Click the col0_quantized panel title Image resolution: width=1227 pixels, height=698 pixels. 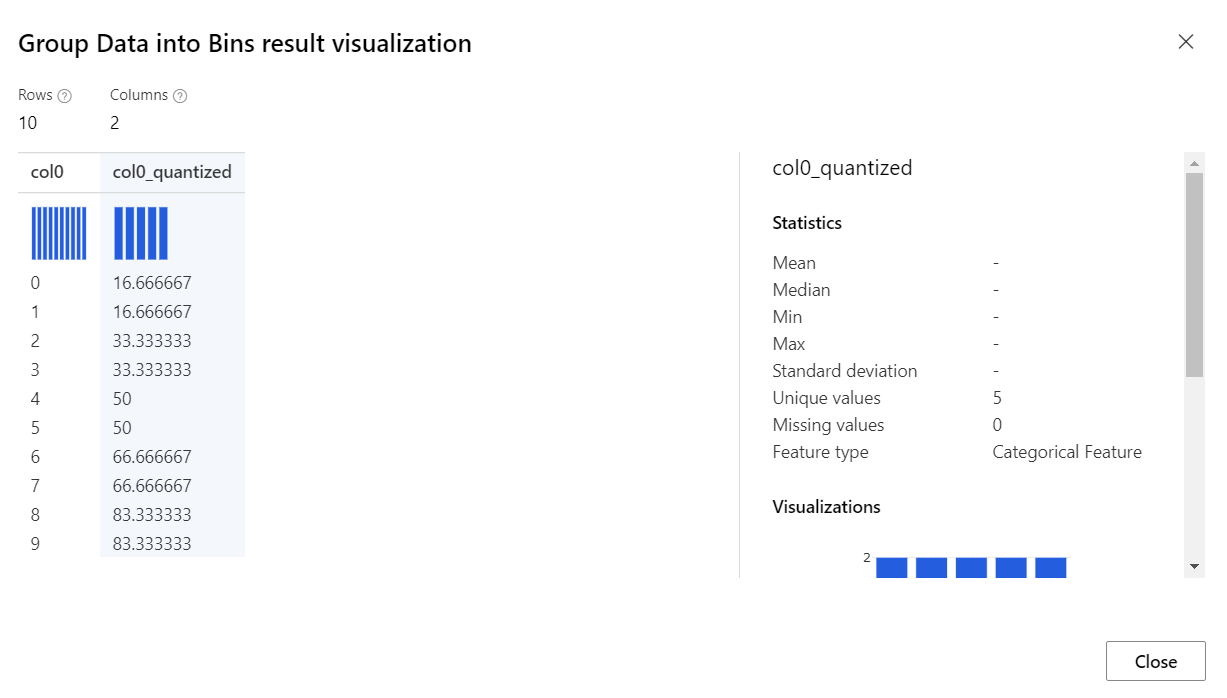tap(842, 168)
